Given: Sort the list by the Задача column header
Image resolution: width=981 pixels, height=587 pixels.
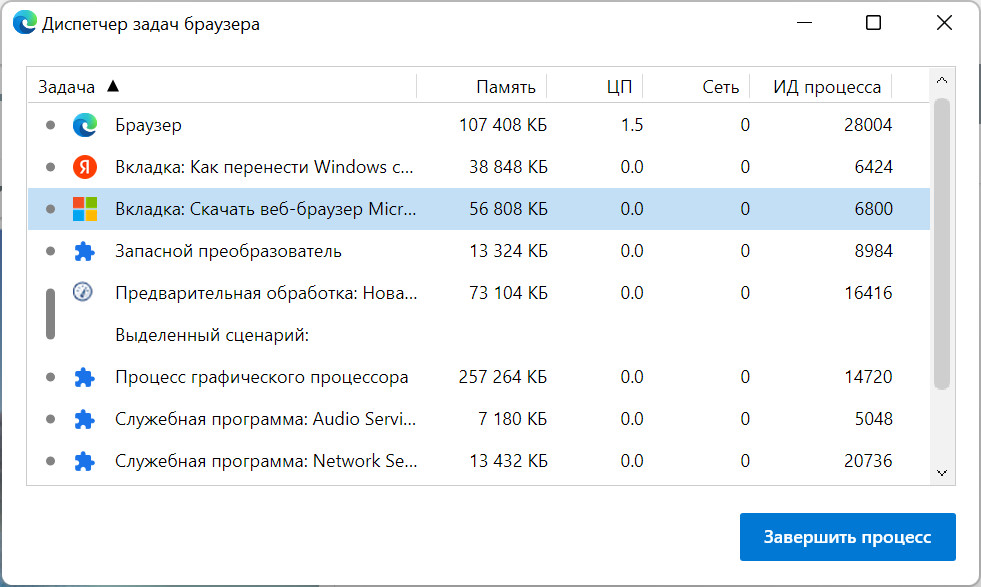Looking at the screenshot, I should (66, 87).
